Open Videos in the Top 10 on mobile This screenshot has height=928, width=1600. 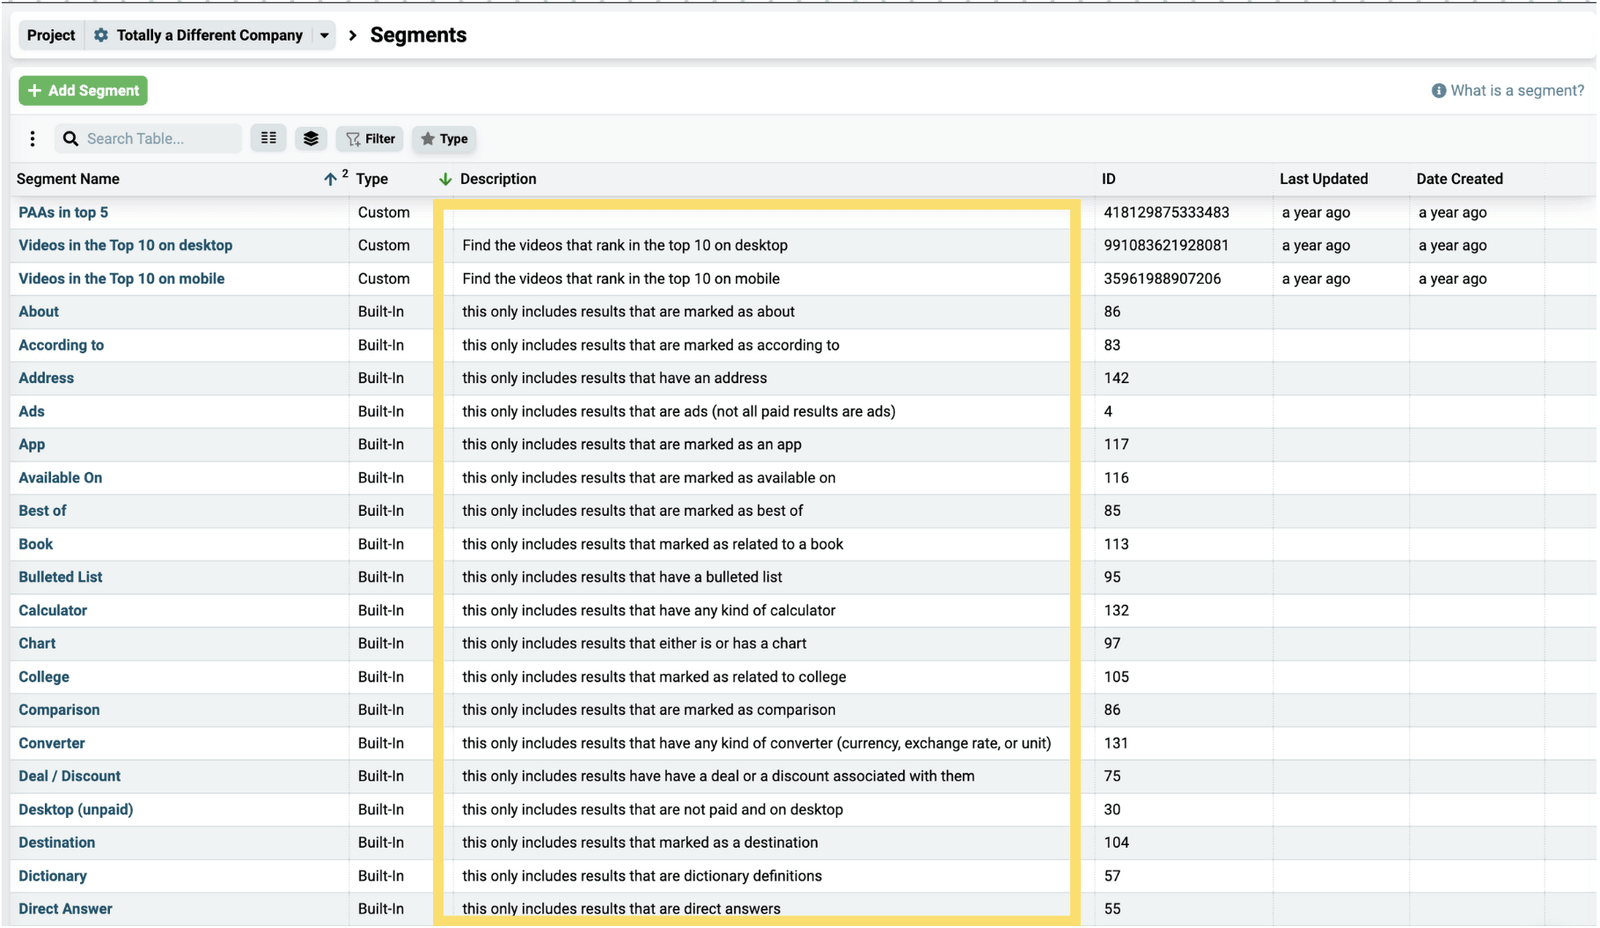coord(121,279)
